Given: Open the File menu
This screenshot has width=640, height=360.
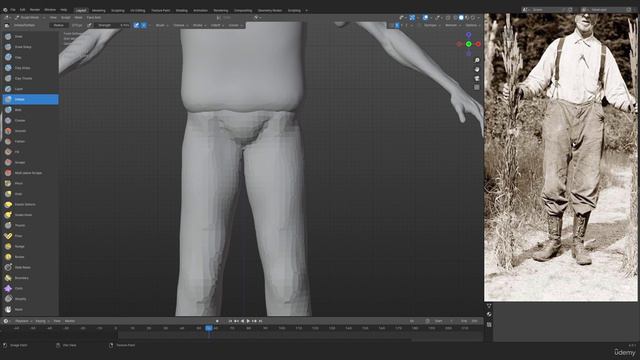Looking at the screenshot, I should [x=13, y=10].
